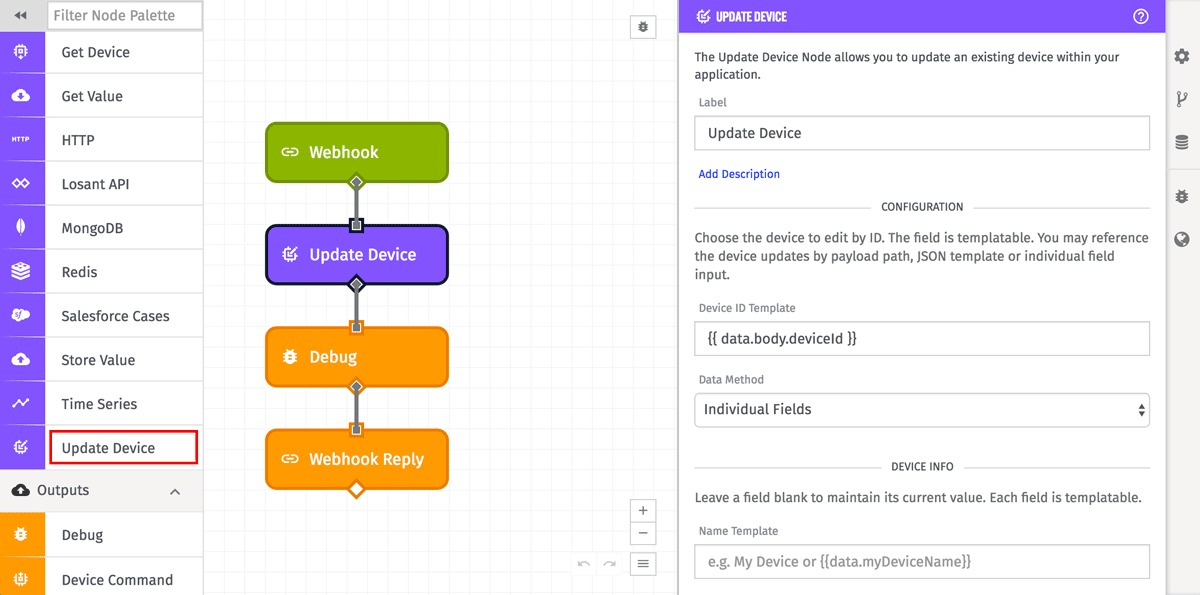Viewport: 1200px width, 595px height.
Task: Select Device Command label in palette
Action: pyautogui.click(x=117, y=579)
